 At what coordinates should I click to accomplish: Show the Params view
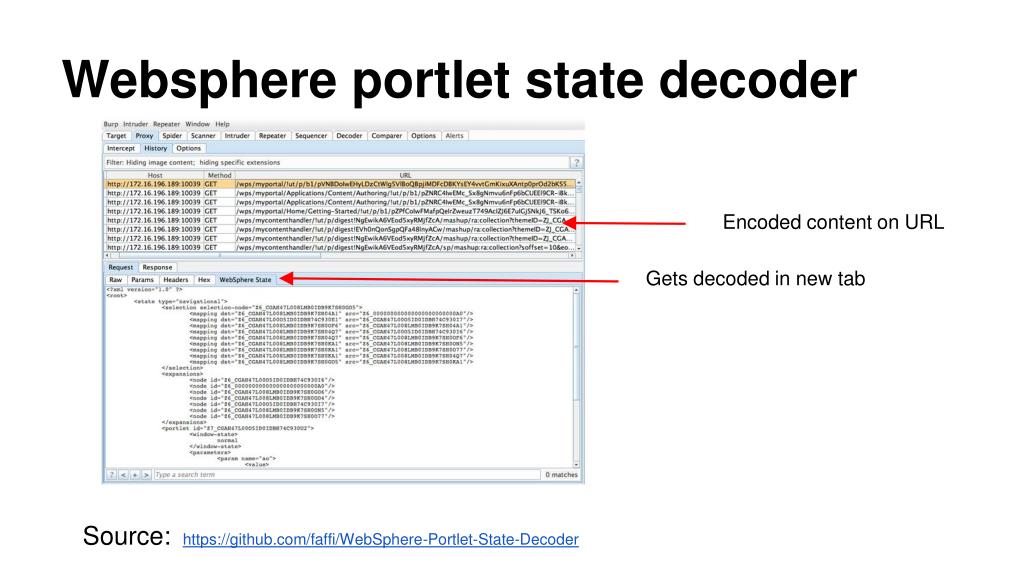click(142, 280)
